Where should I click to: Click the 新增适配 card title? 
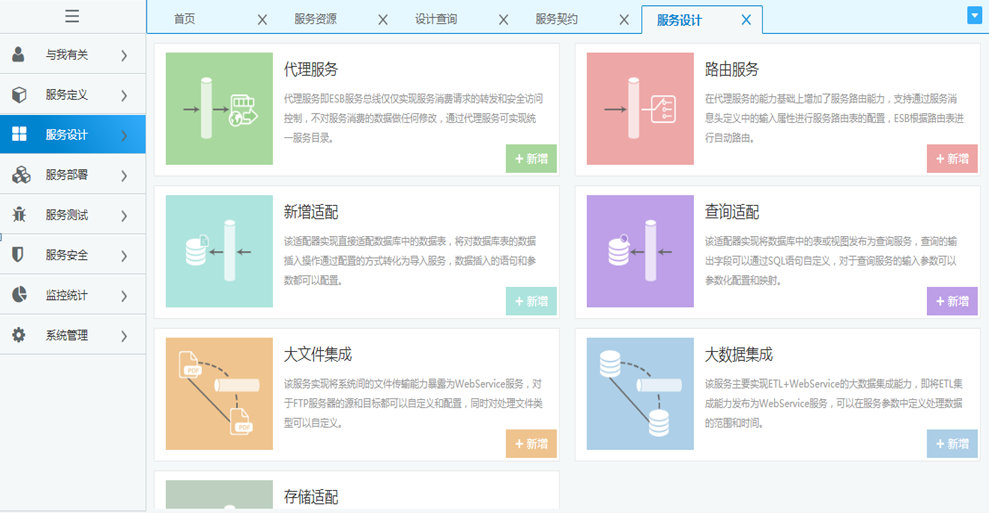tap(311, 212)
